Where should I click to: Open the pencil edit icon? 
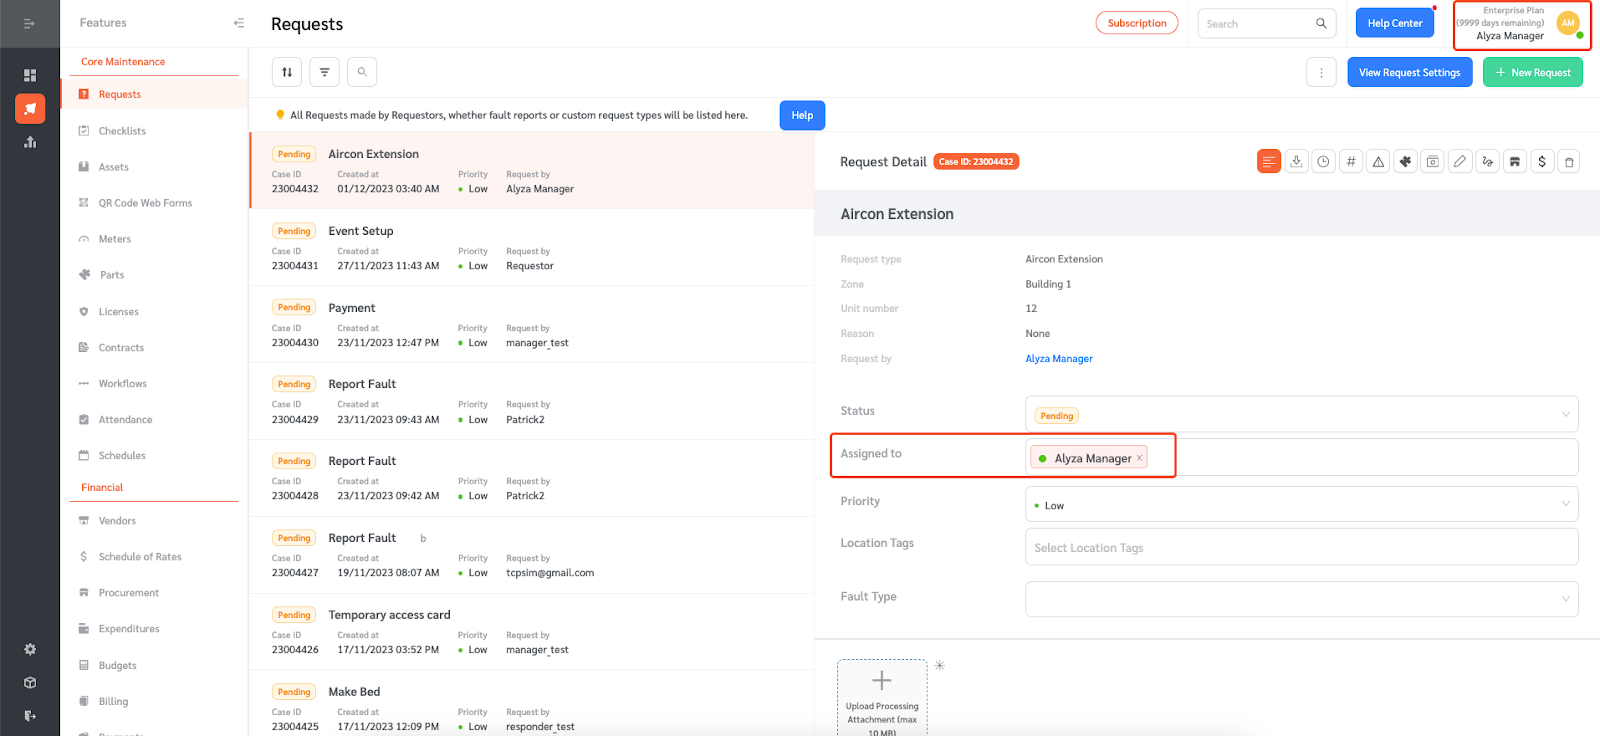[x=1460, y=162]
